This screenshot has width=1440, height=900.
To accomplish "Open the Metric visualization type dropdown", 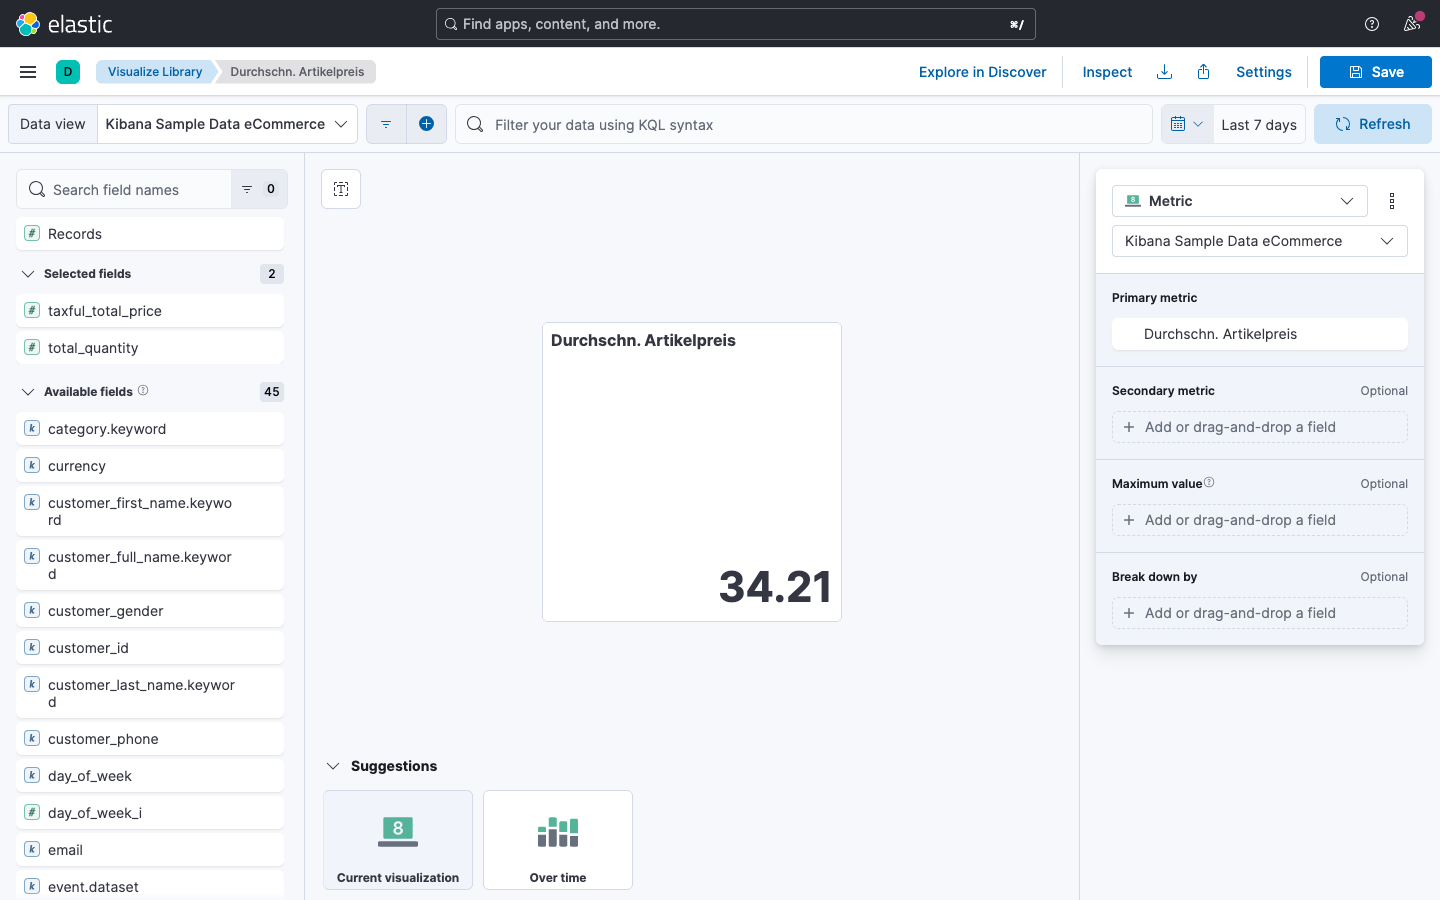I will 1239,201.
